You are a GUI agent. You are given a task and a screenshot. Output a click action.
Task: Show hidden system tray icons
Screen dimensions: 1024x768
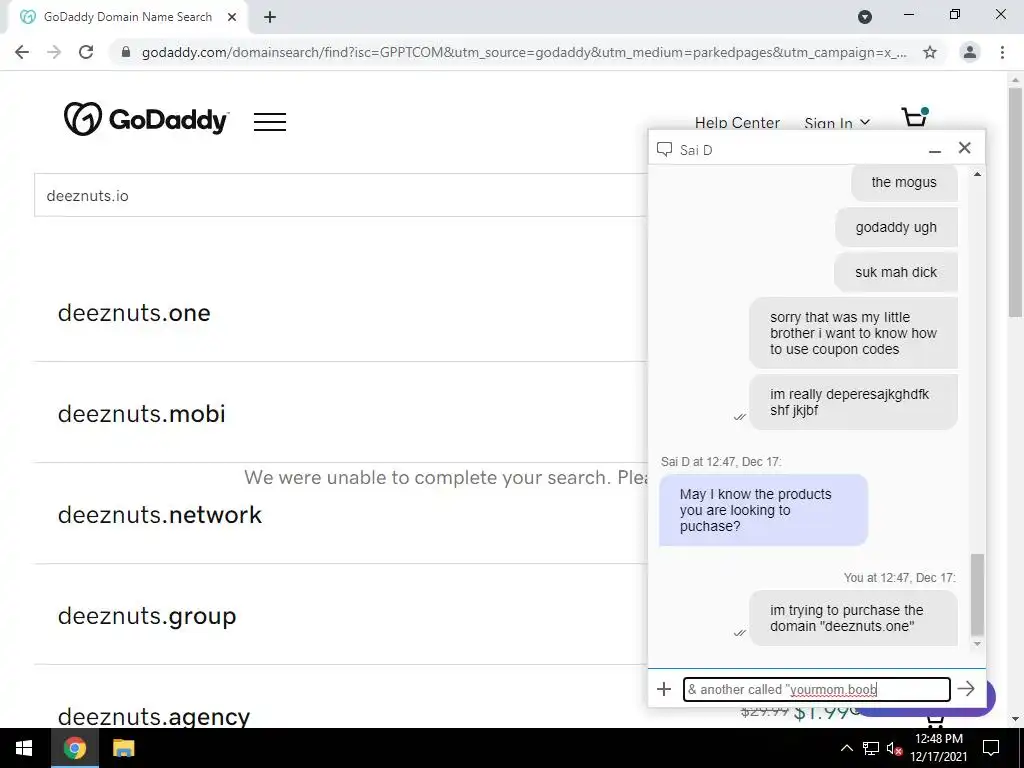click(846, 748)
